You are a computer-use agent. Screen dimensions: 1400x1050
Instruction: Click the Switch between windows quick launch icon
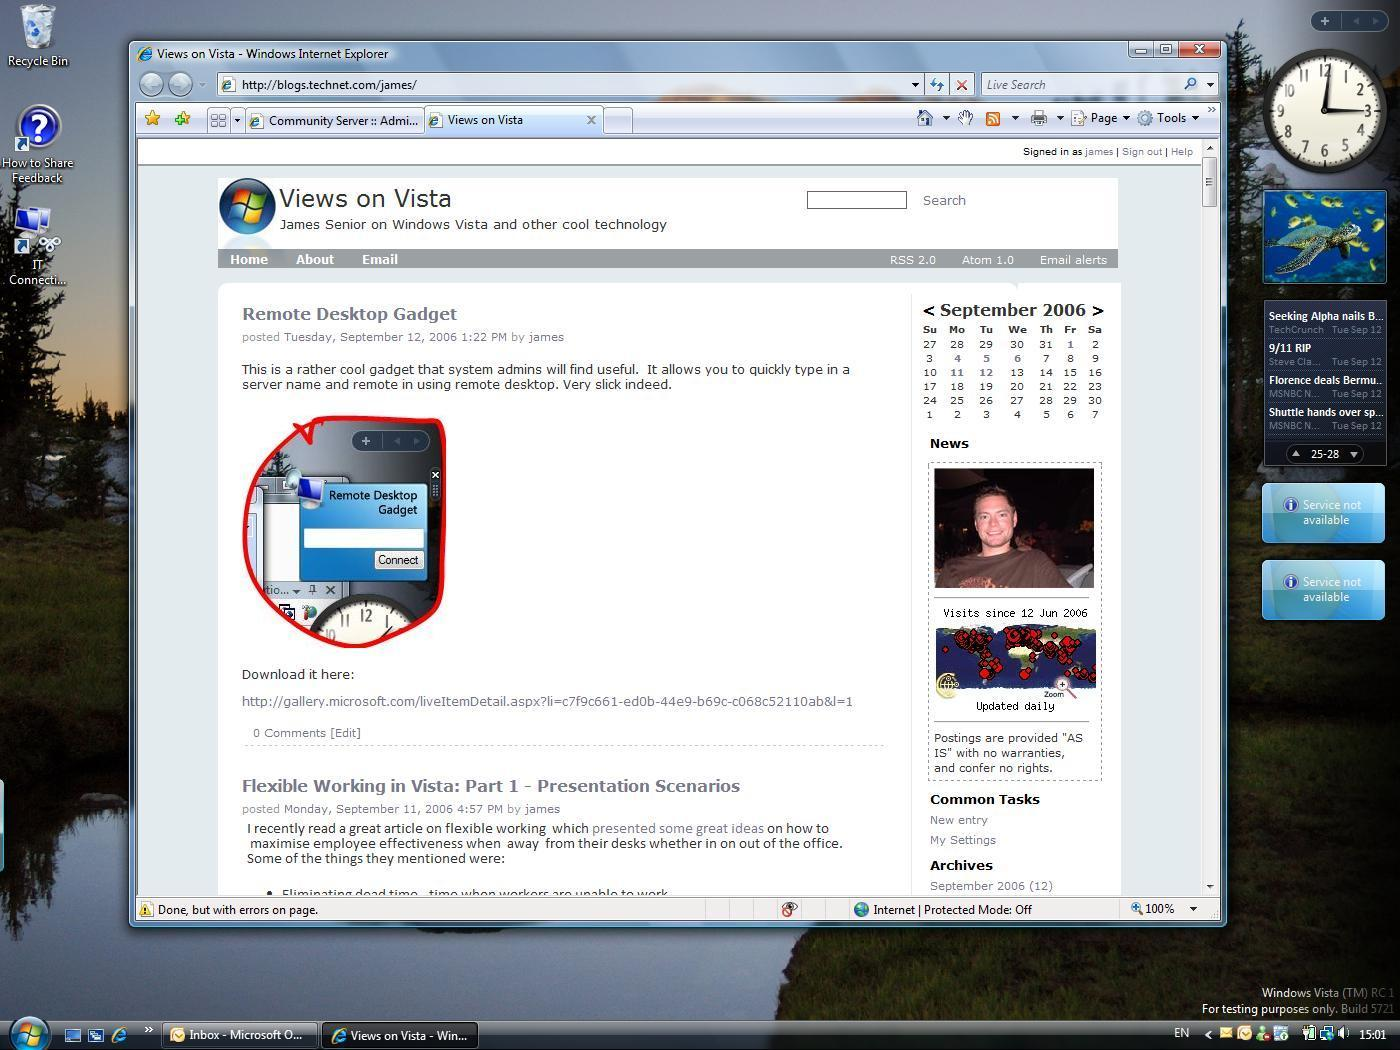(96, 1035)
